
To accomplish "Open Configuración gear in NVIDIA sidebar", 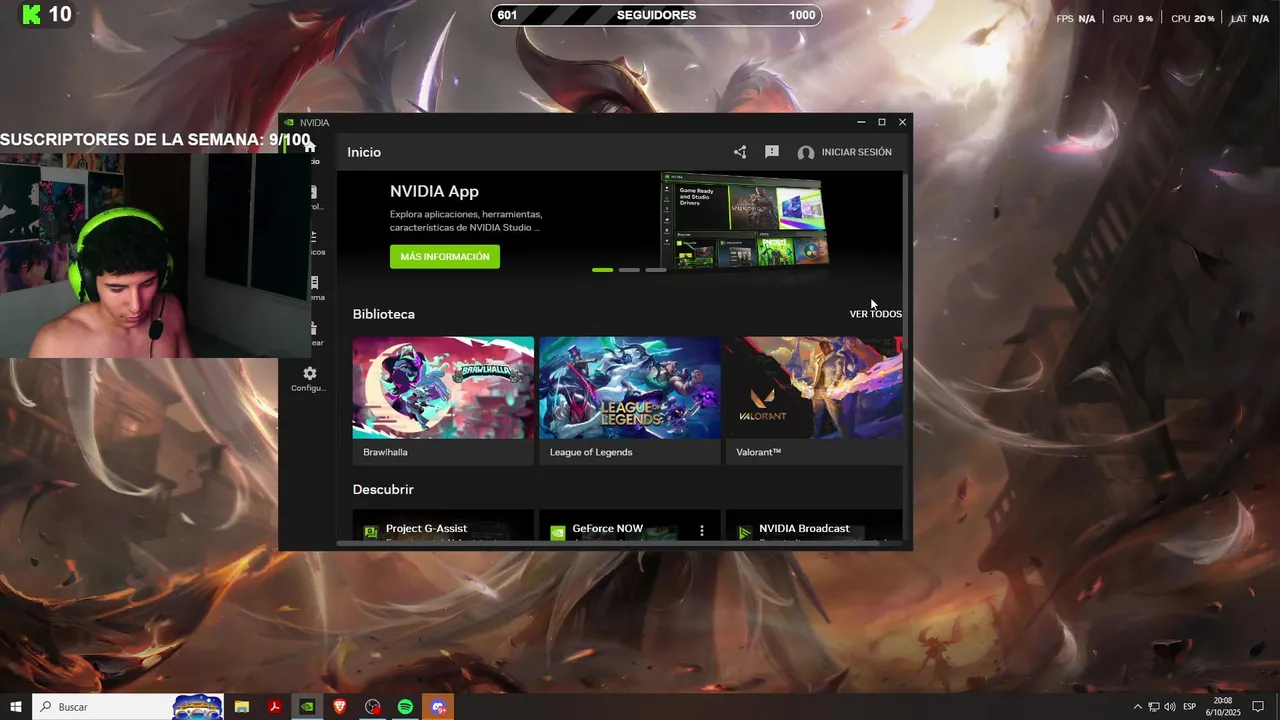I will pyautogui.click(x=310, y=373).
